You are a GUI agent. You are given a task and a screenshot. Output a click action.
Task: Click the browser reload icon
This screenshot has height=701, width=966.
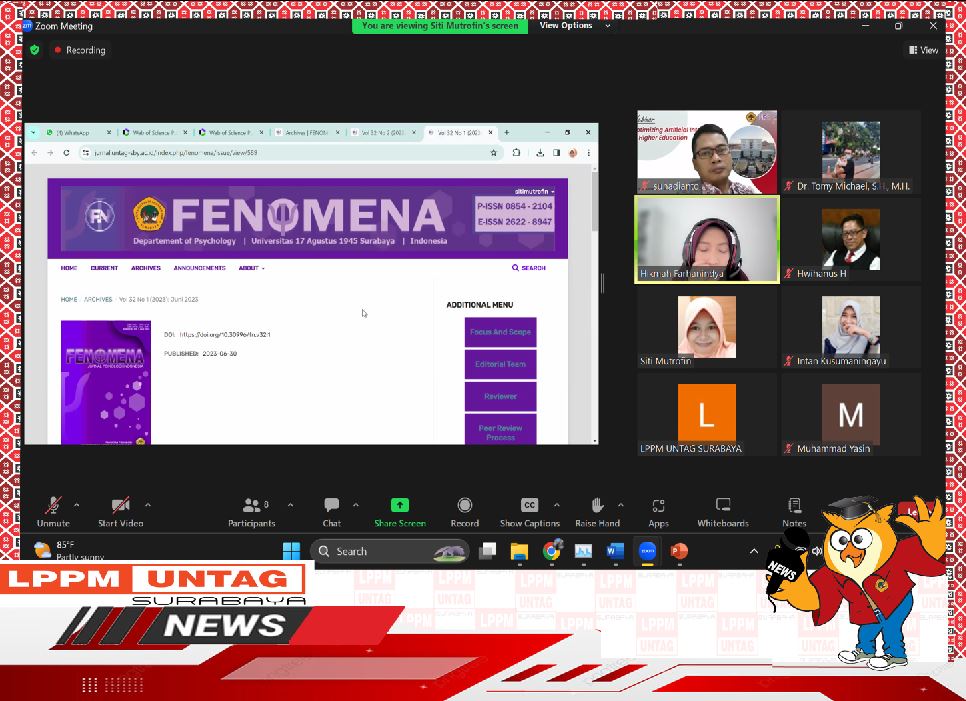pos(67,153)
